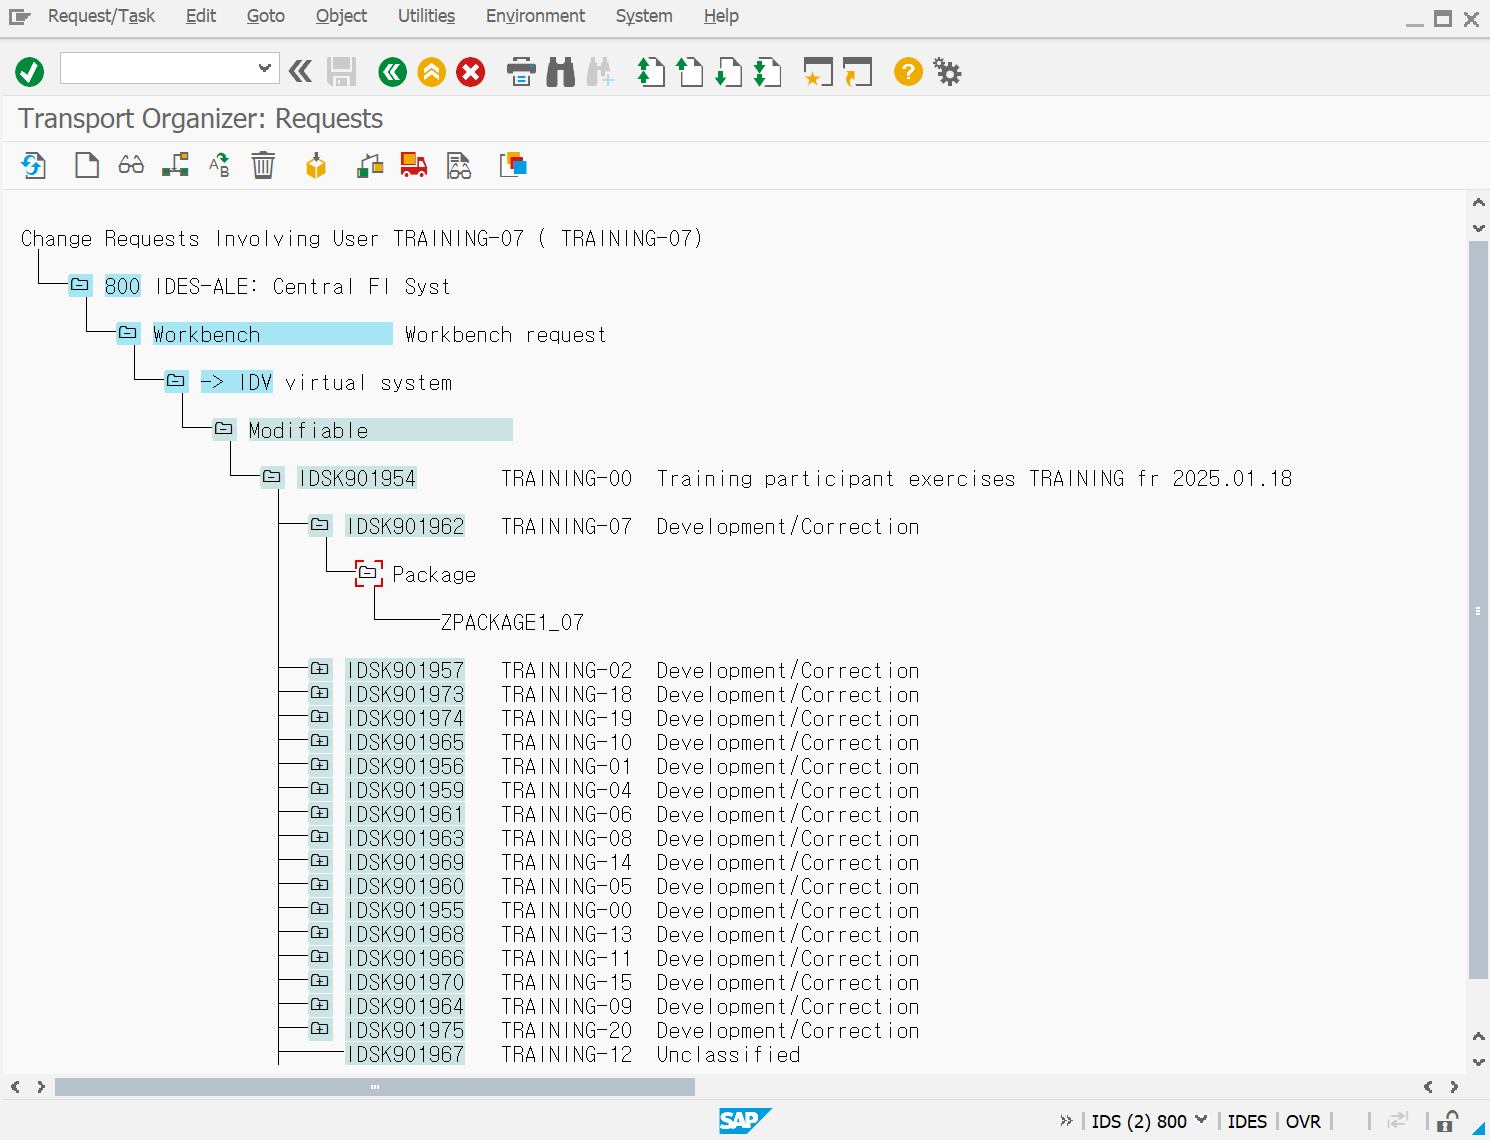Viewport: 1490px width, 1140px height.
Task: Collapse the Package folder node
Action: point(368,573)
